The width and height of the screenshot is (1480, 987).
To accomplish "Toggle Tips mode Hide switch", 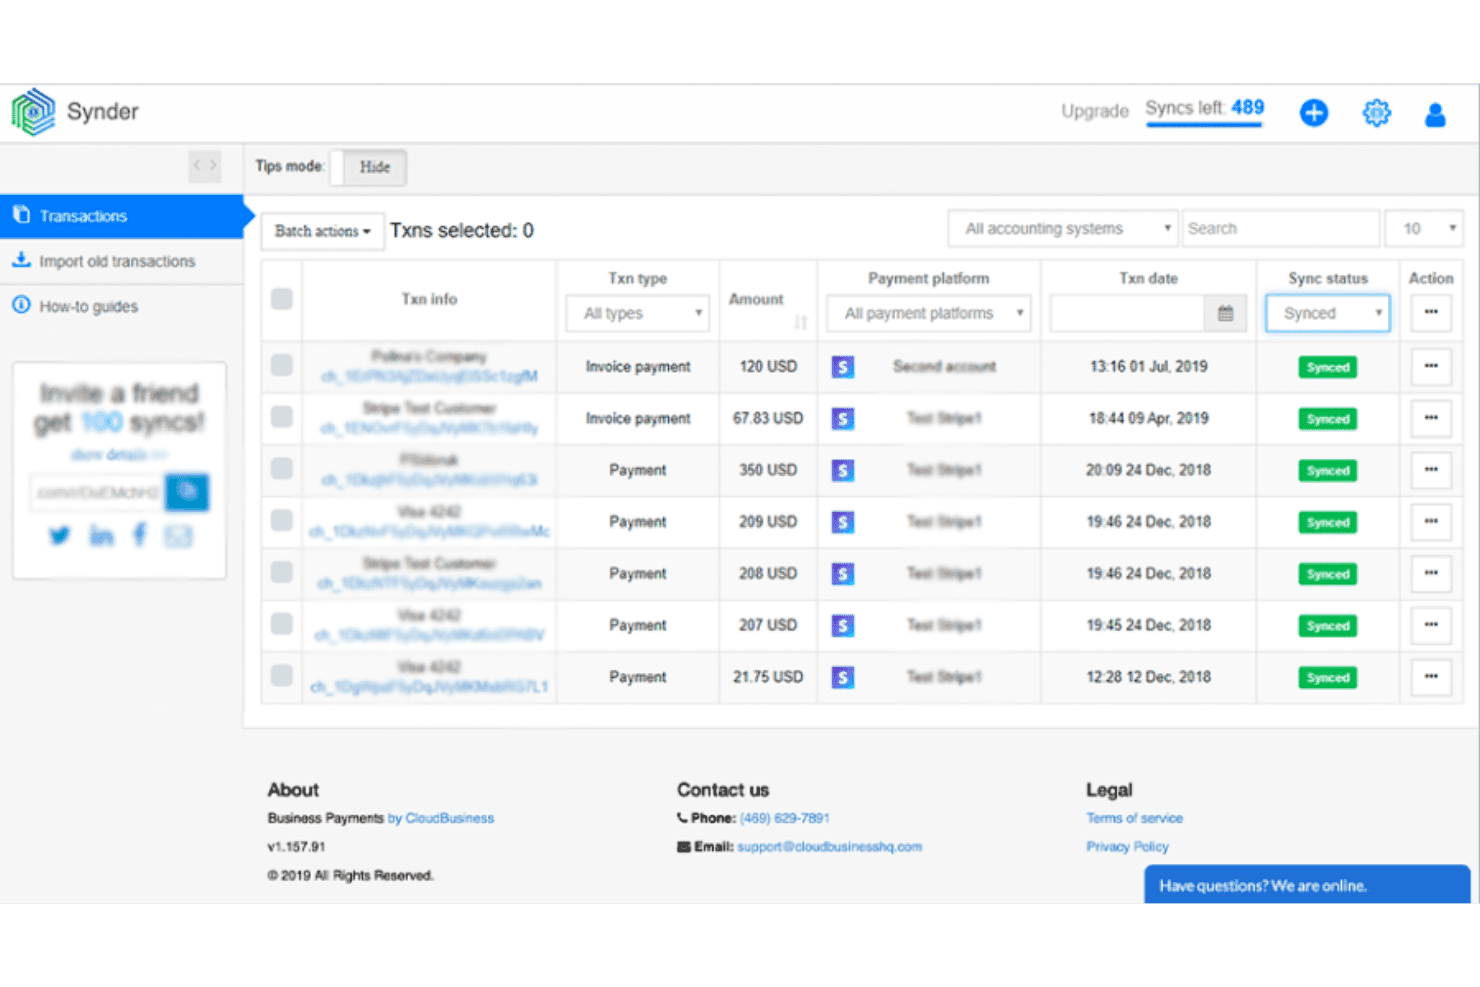I will pos(368,167).
